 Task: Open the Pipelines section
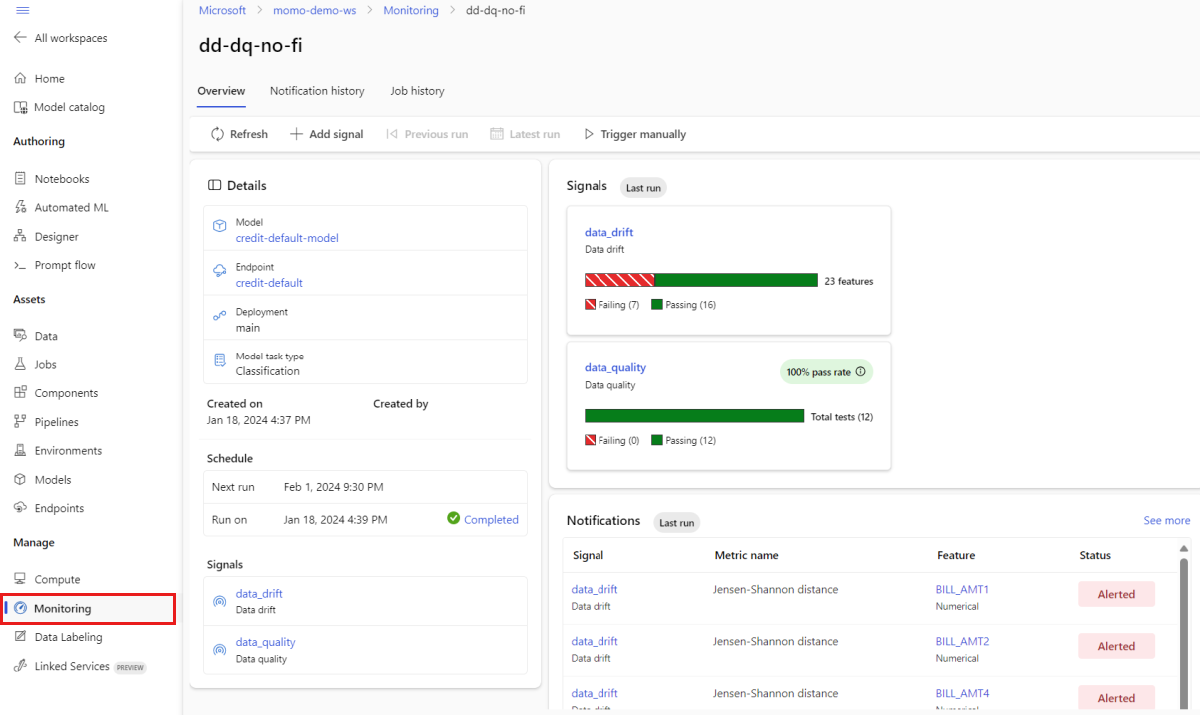coord(55,421)
